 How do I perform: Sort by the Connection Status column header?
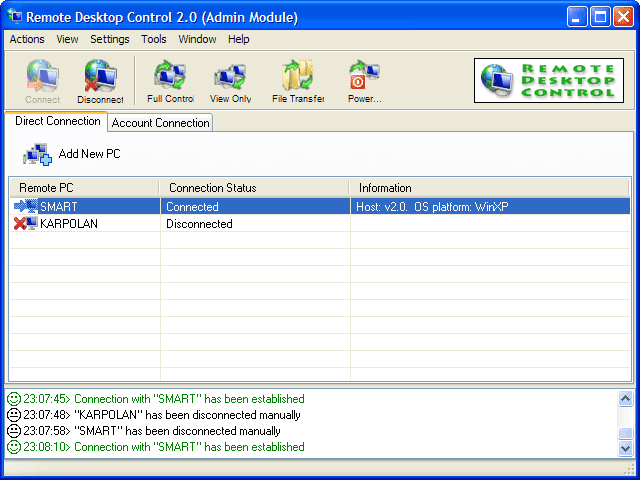tap(254, 188)
